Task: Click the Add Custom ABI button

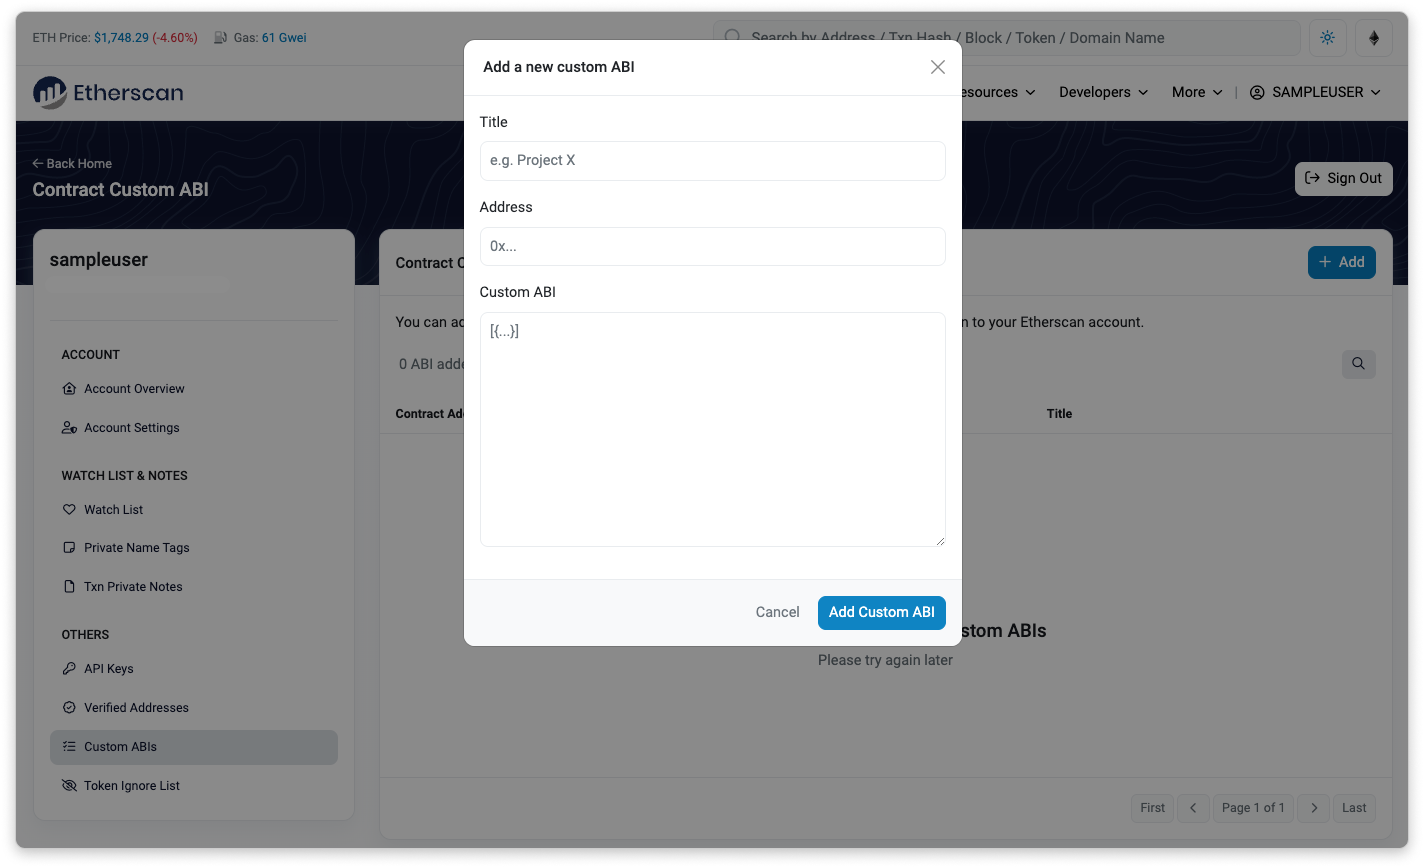Action: [x=881, y=613]
